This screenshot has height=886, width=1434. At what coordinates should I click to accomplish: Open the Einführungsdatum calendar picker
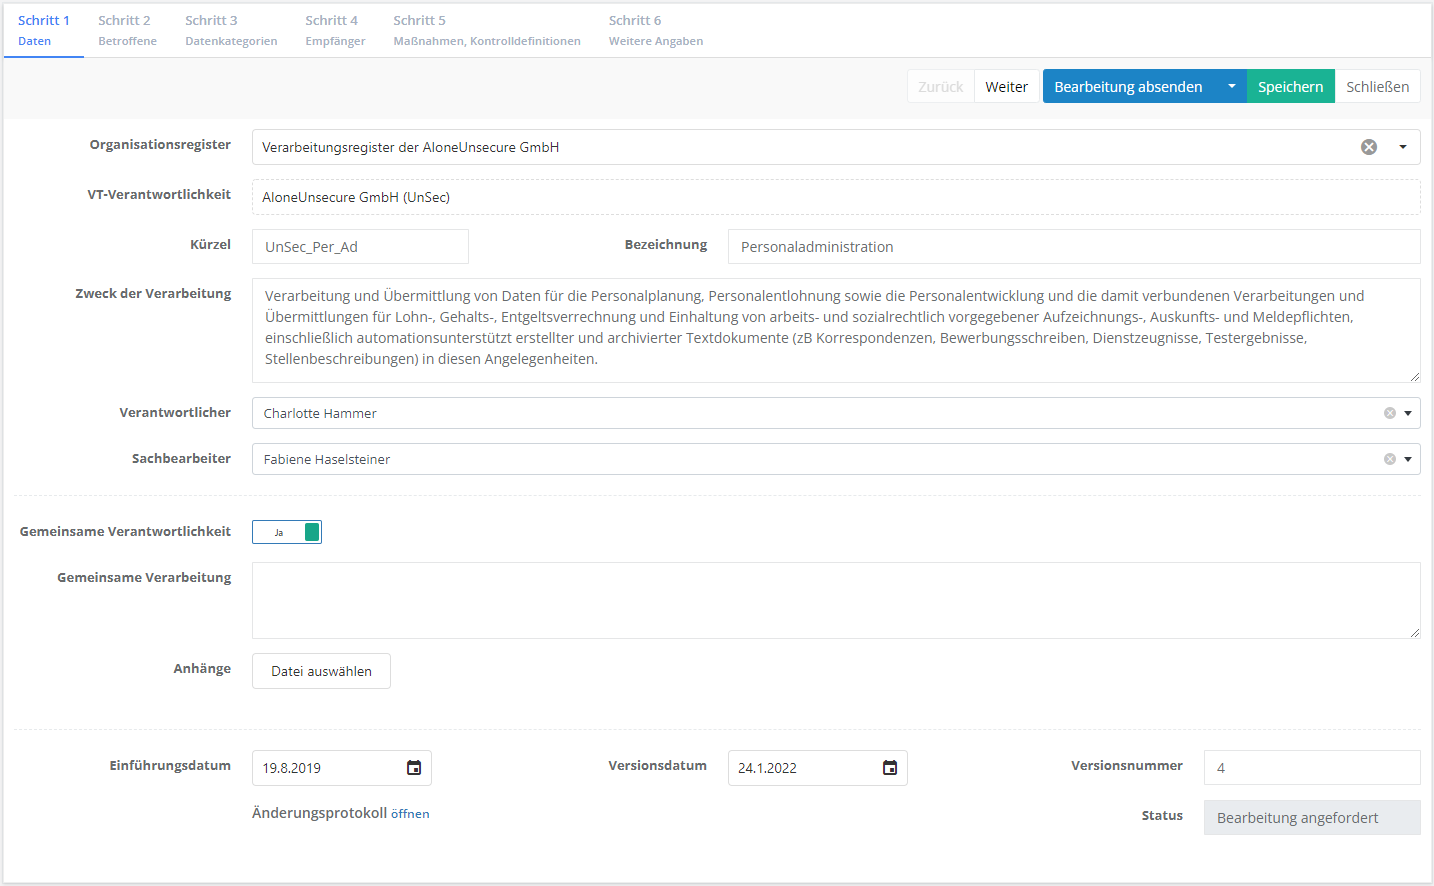414,768
